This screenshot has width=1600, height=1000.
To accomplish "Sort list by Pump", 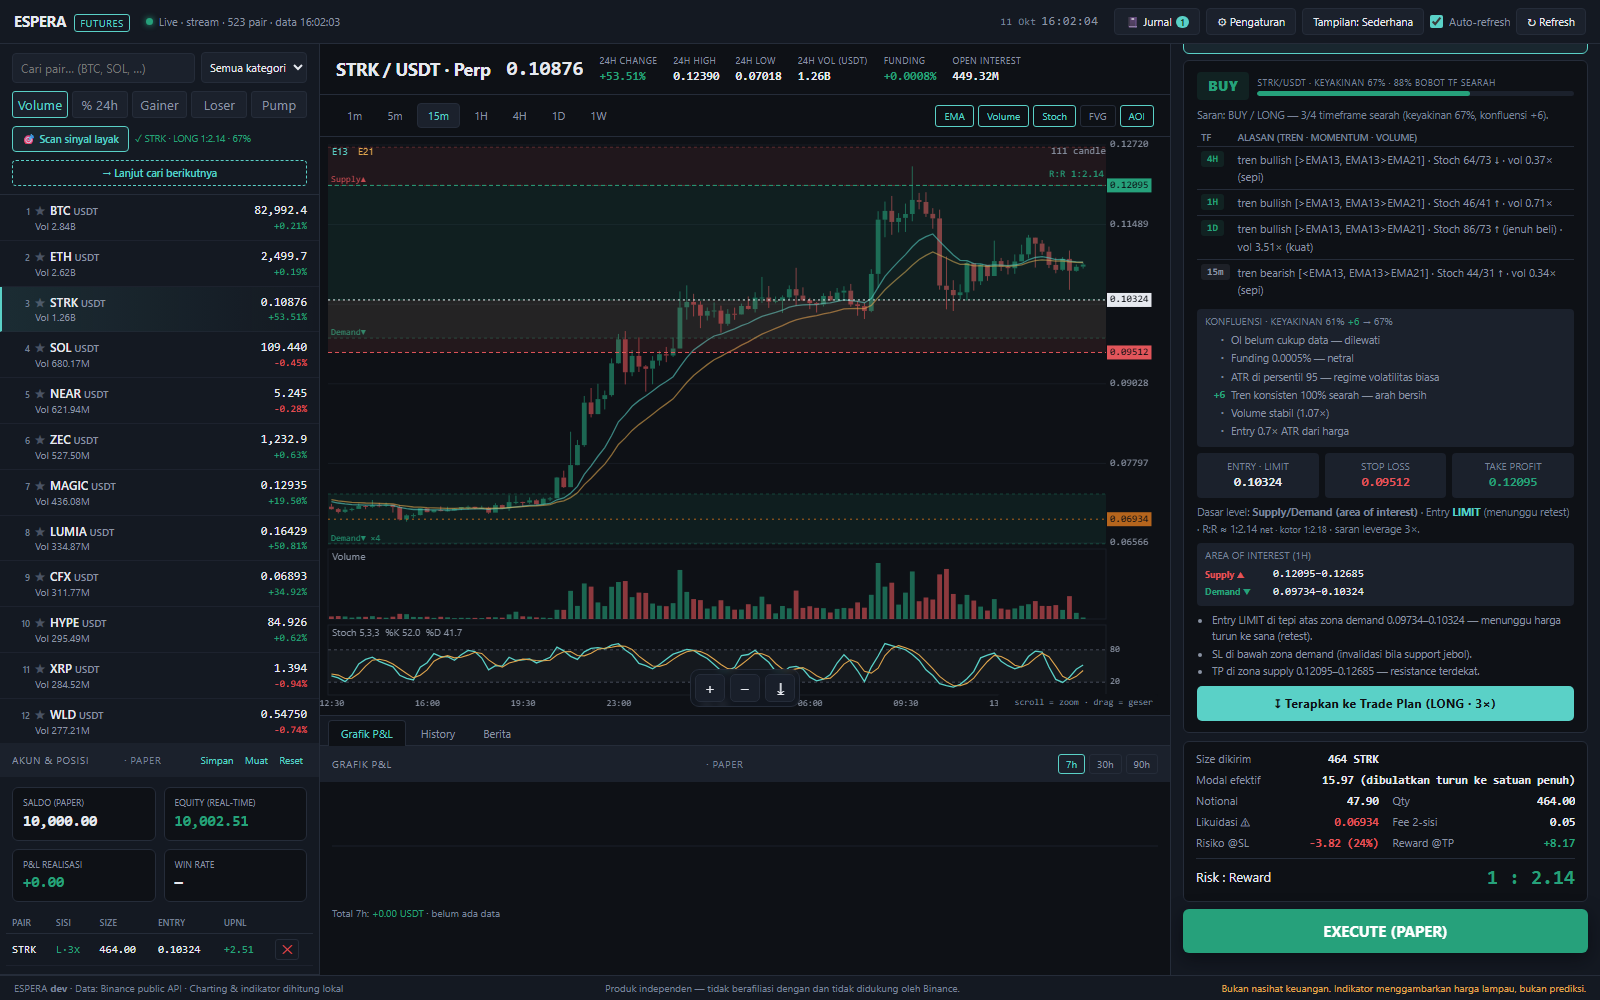I will [x=279, y=105].
